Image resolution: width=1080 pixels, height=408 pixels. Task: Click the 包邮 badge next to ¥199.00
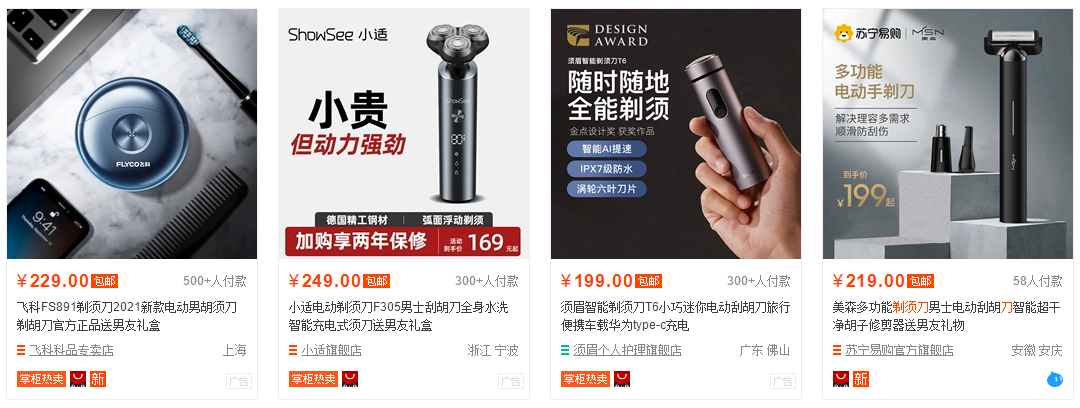pos(649,281)
